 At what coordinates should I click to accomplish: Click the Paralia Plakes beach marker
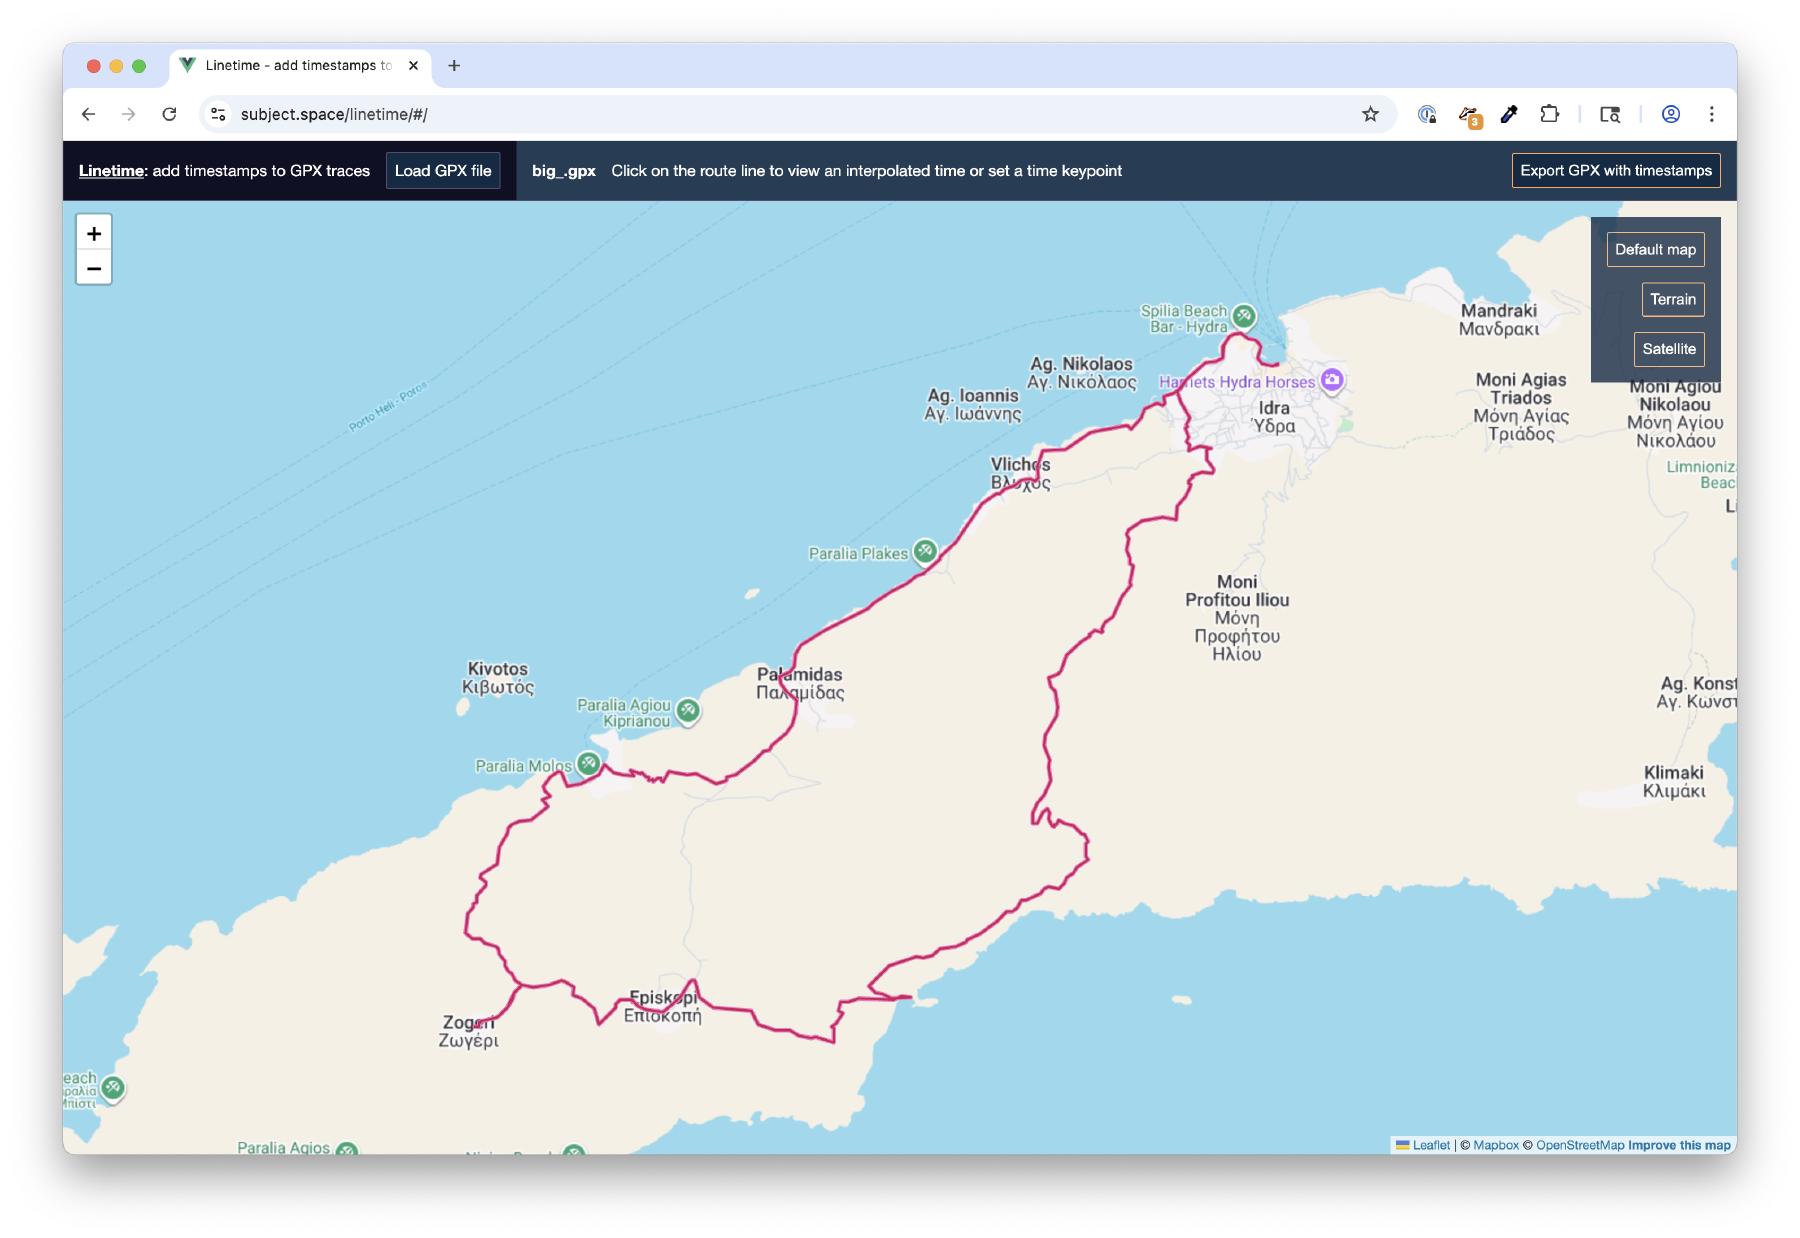point(925,551)
